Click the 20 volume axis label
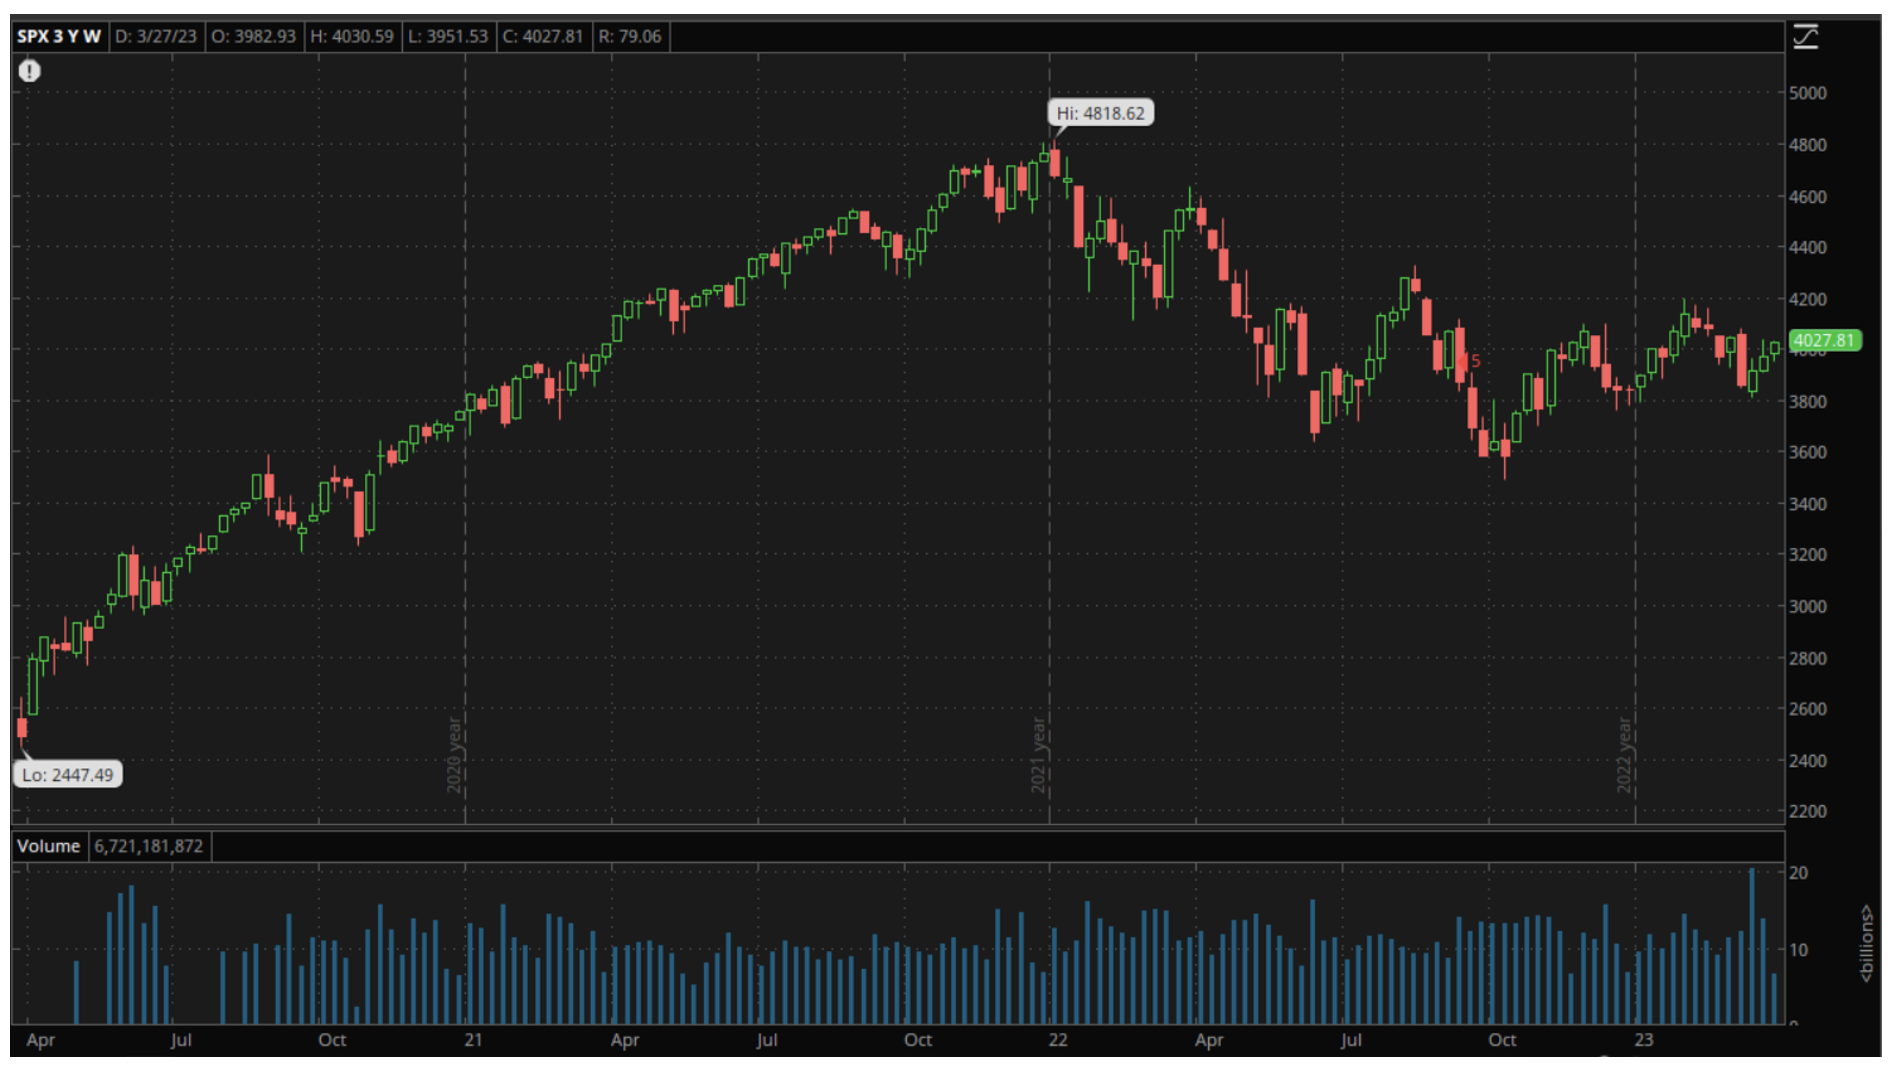The height and width of the screenshot is (1070, 1900). [x=1799, y=873]
